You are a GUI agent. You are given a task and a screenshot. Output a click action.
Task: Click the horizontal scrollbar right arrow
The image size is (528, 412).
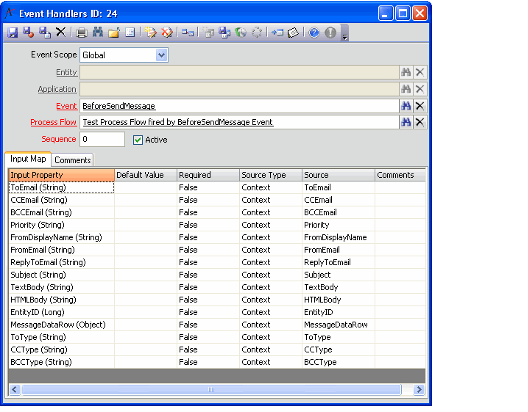click(419, 389)
